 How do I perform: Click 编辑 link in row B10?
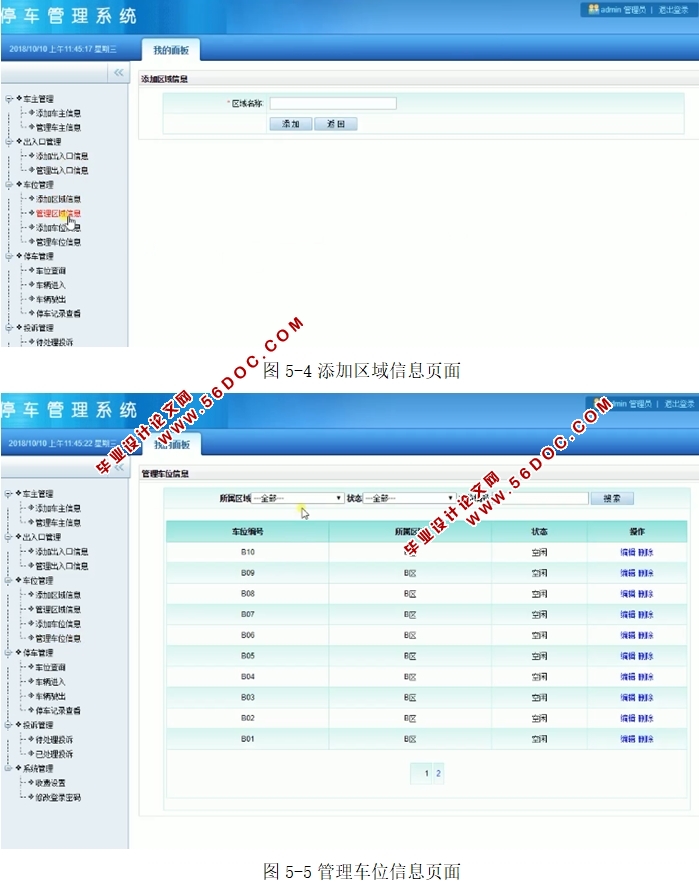628,552
